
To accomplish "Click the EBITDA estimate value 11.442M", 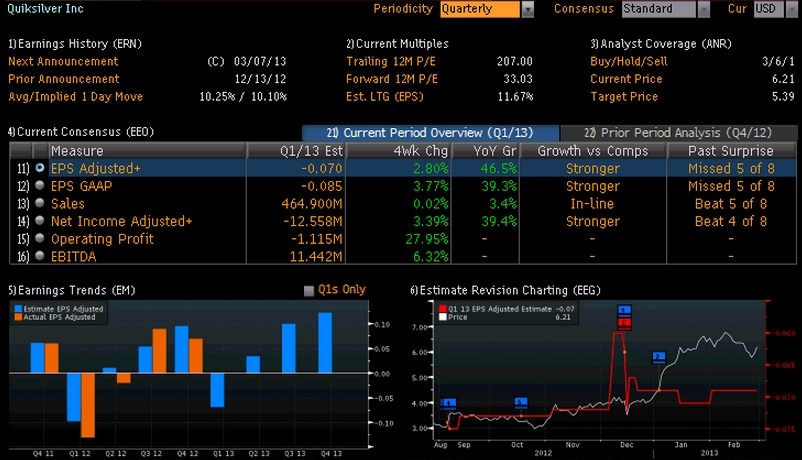I will pyautogui.click(x=316, y=256).
